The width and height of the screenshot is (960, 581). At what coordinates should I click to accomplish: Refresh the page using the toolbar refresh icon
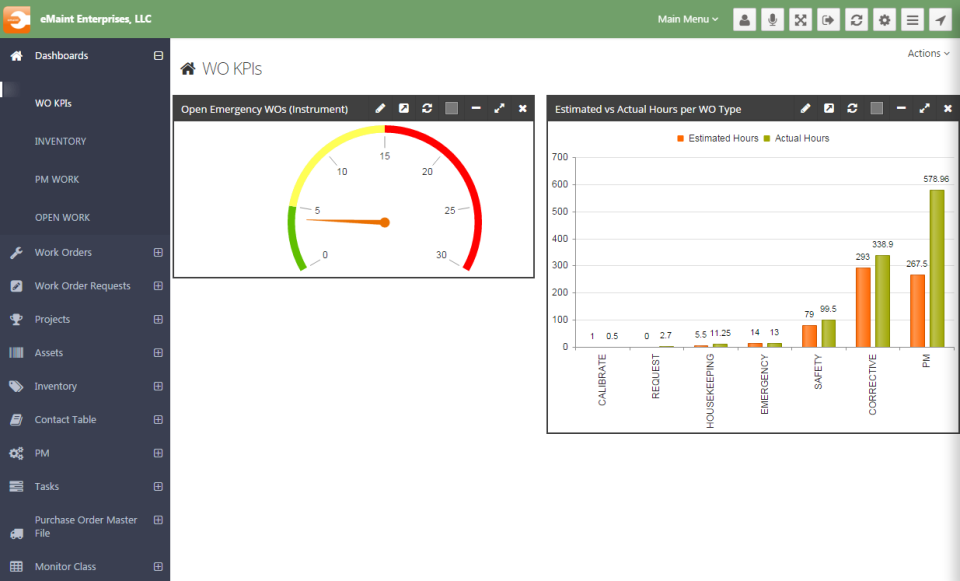(x=856, y=19)
